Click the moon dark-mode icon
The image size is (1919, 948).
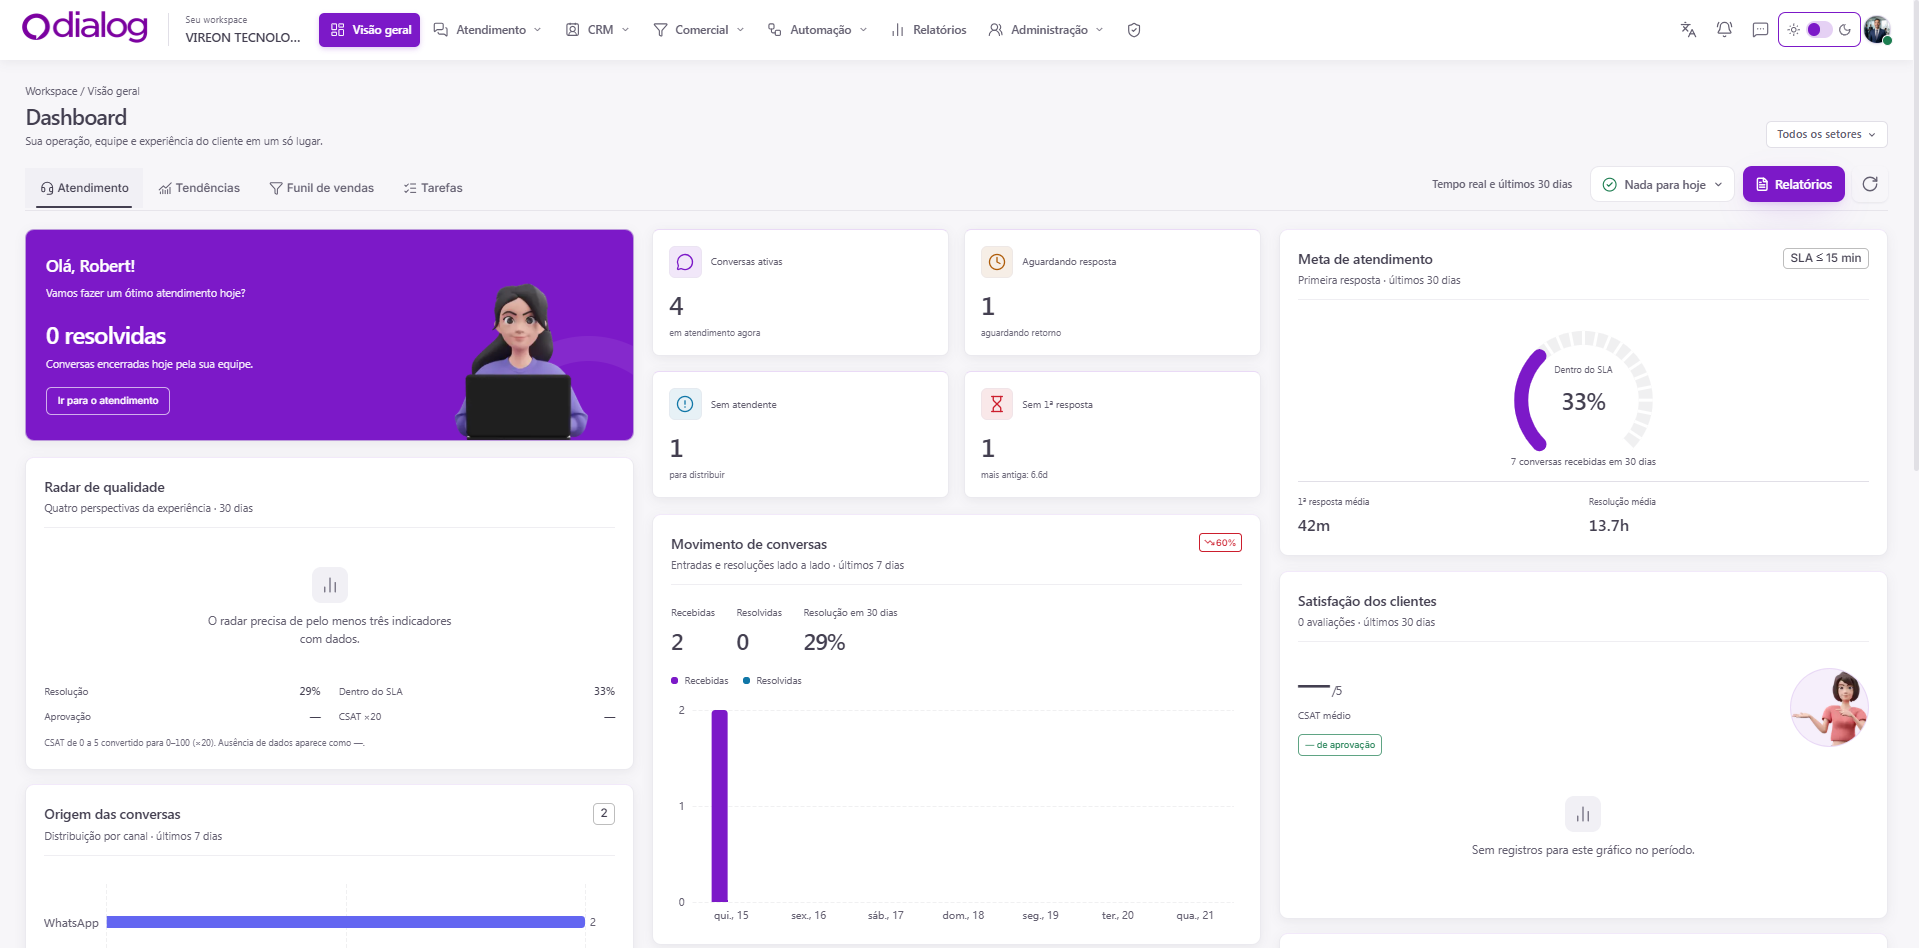[1845, 30]
